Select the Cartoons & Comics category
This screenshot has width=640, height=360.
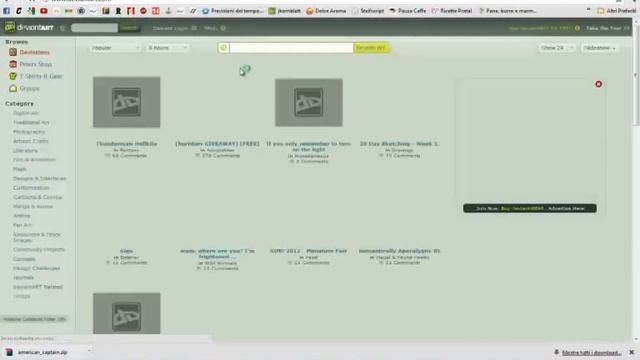tap(38, 197)
